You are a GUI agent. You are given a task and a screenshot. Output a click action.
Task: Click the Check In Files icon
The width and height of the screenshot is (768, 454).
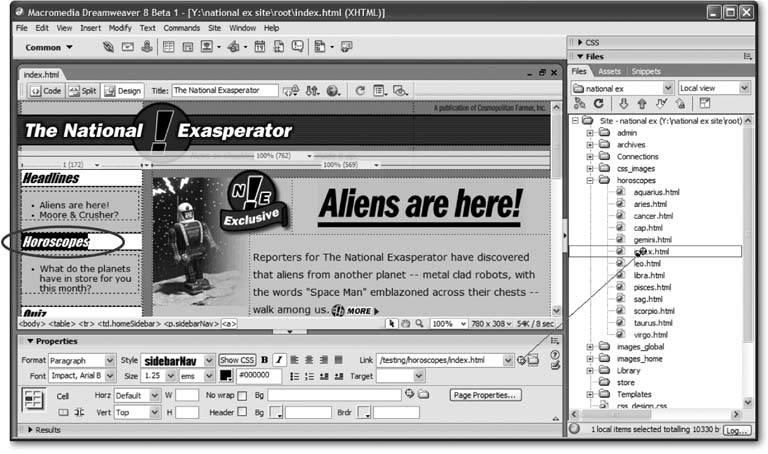tap(680, 103)
